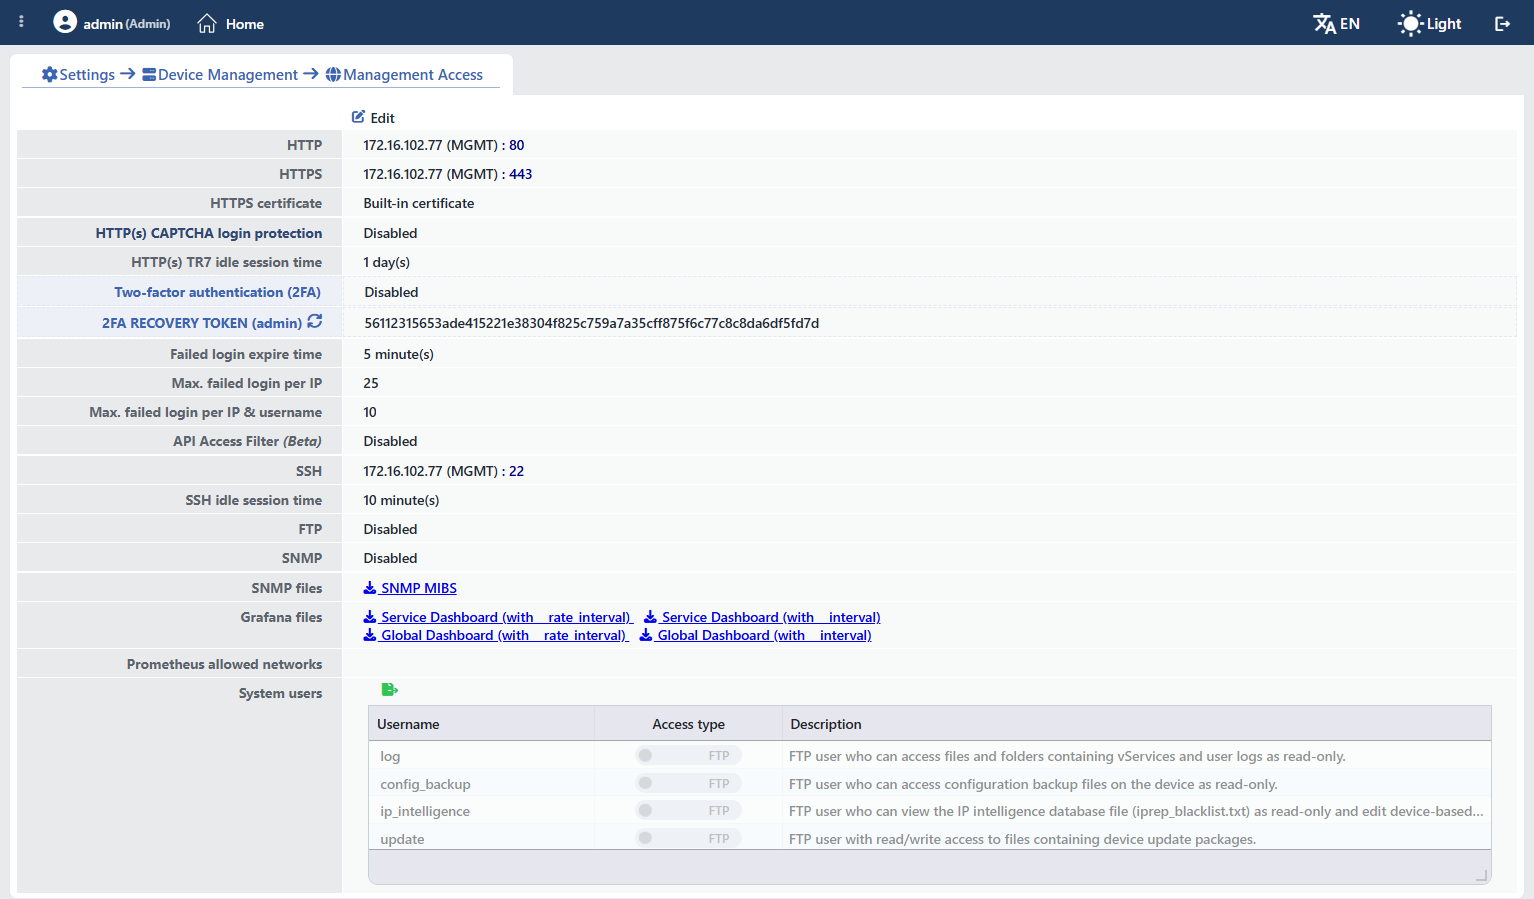Click the ip_intelligence username cell

pyautogui.click(x=425, y=811)
